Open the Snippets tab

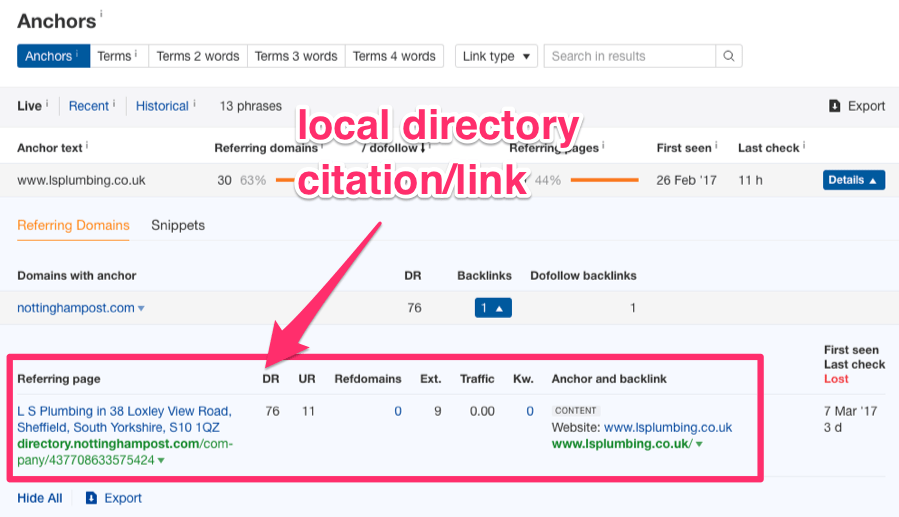[178, 225]
